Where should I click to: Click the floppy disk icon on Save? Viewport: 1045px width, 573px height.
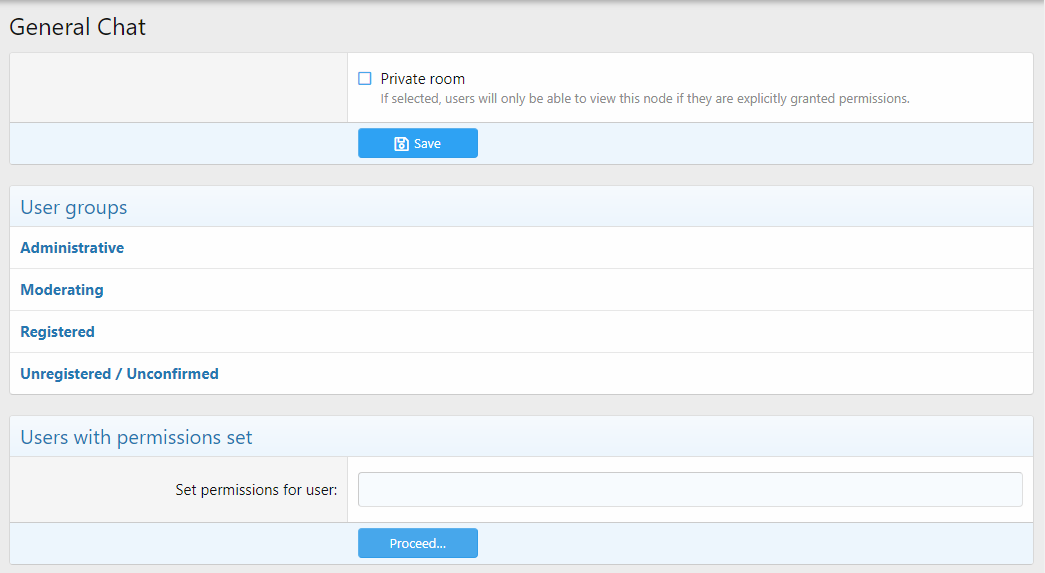click(x=401, y=144)
